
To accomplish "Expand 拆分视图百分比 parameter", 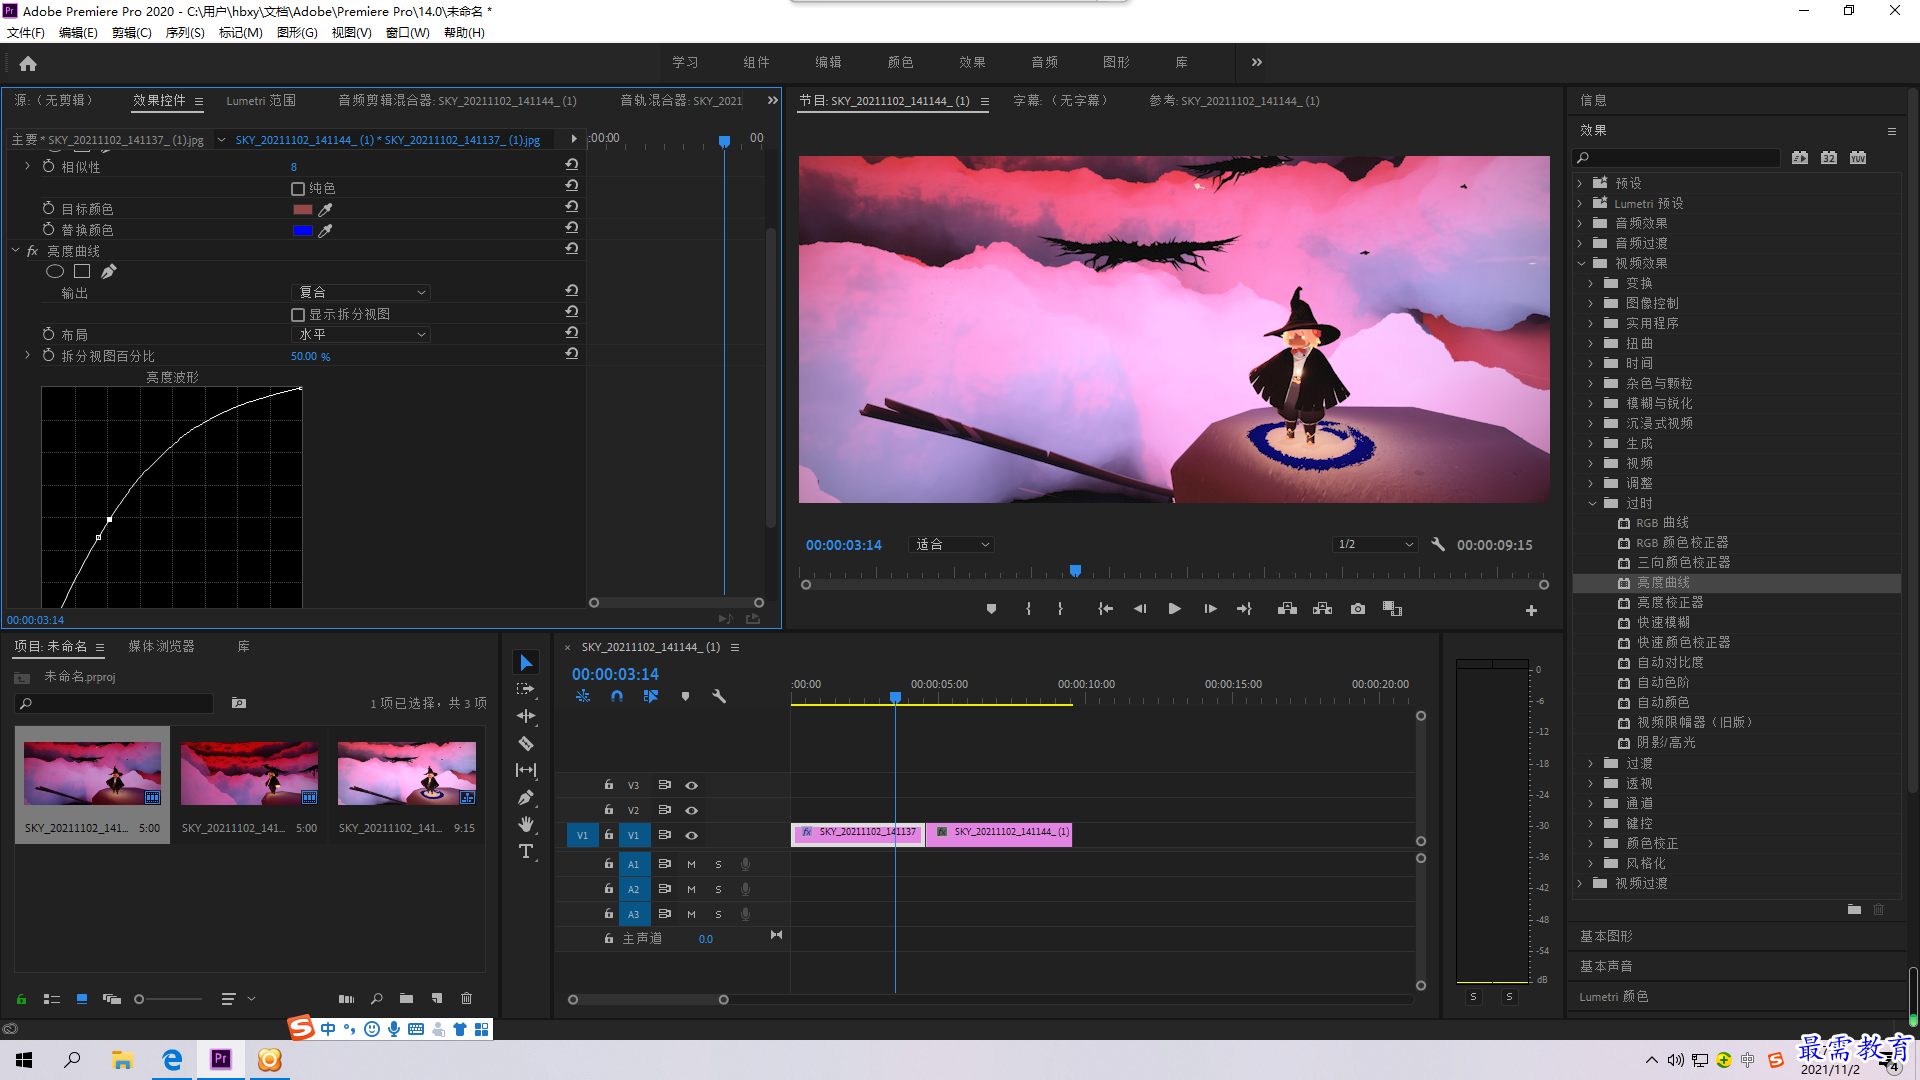I will click(27, 355).
